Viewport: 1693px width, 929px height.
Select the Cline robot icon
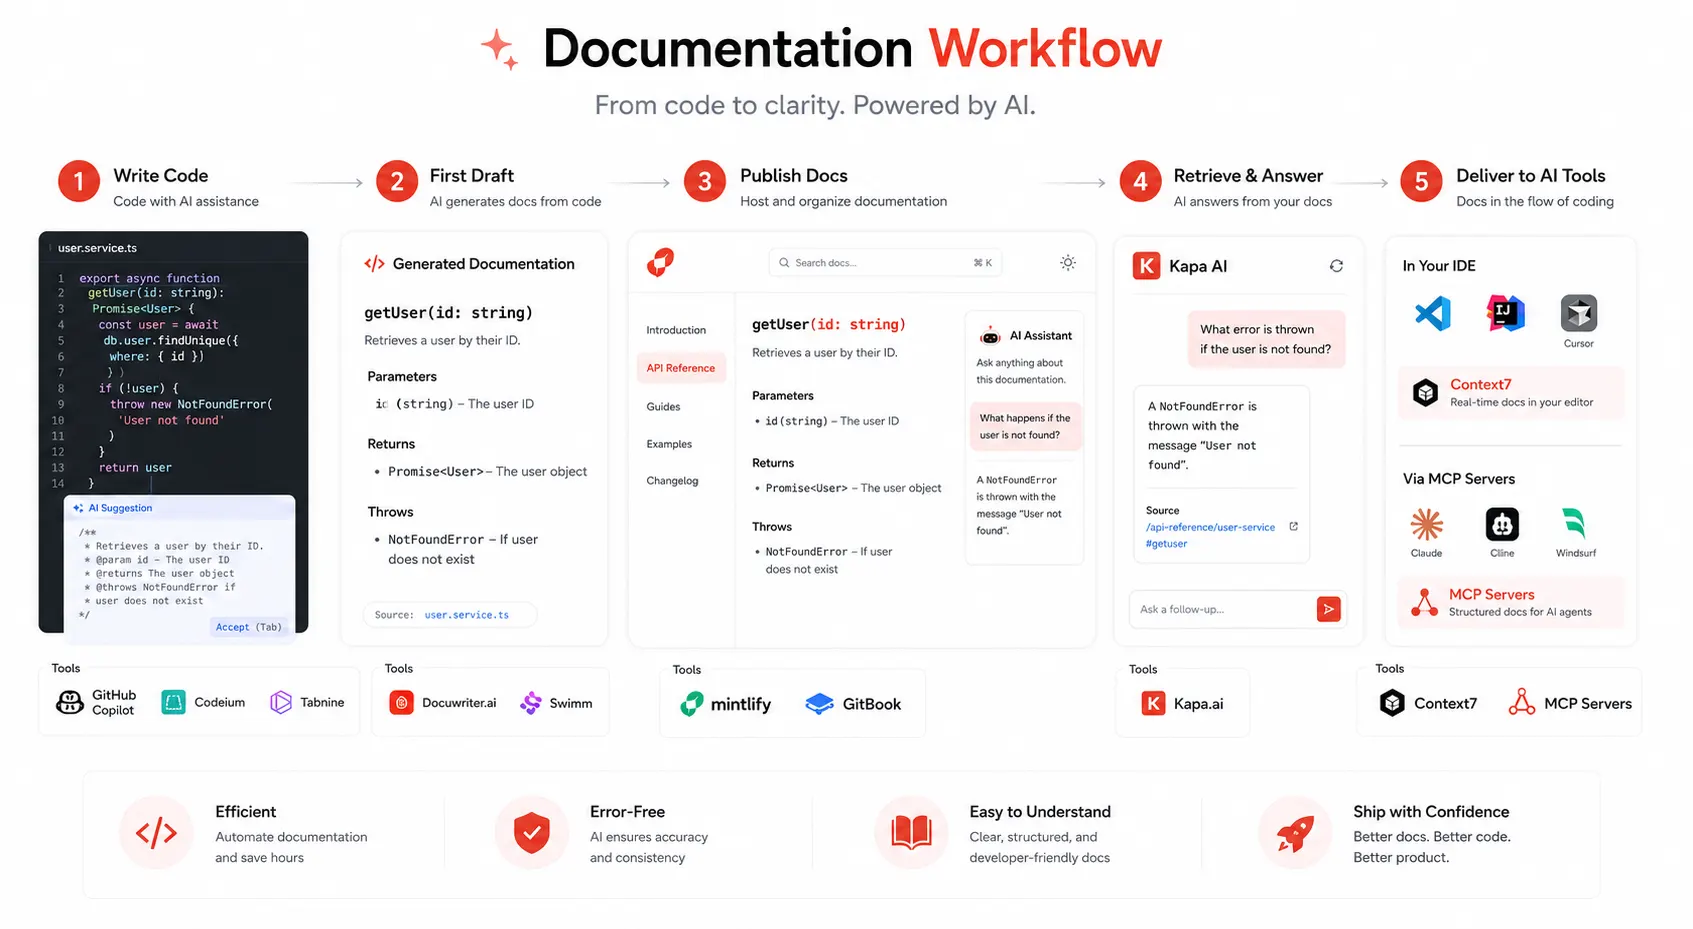pos(1502,524)
